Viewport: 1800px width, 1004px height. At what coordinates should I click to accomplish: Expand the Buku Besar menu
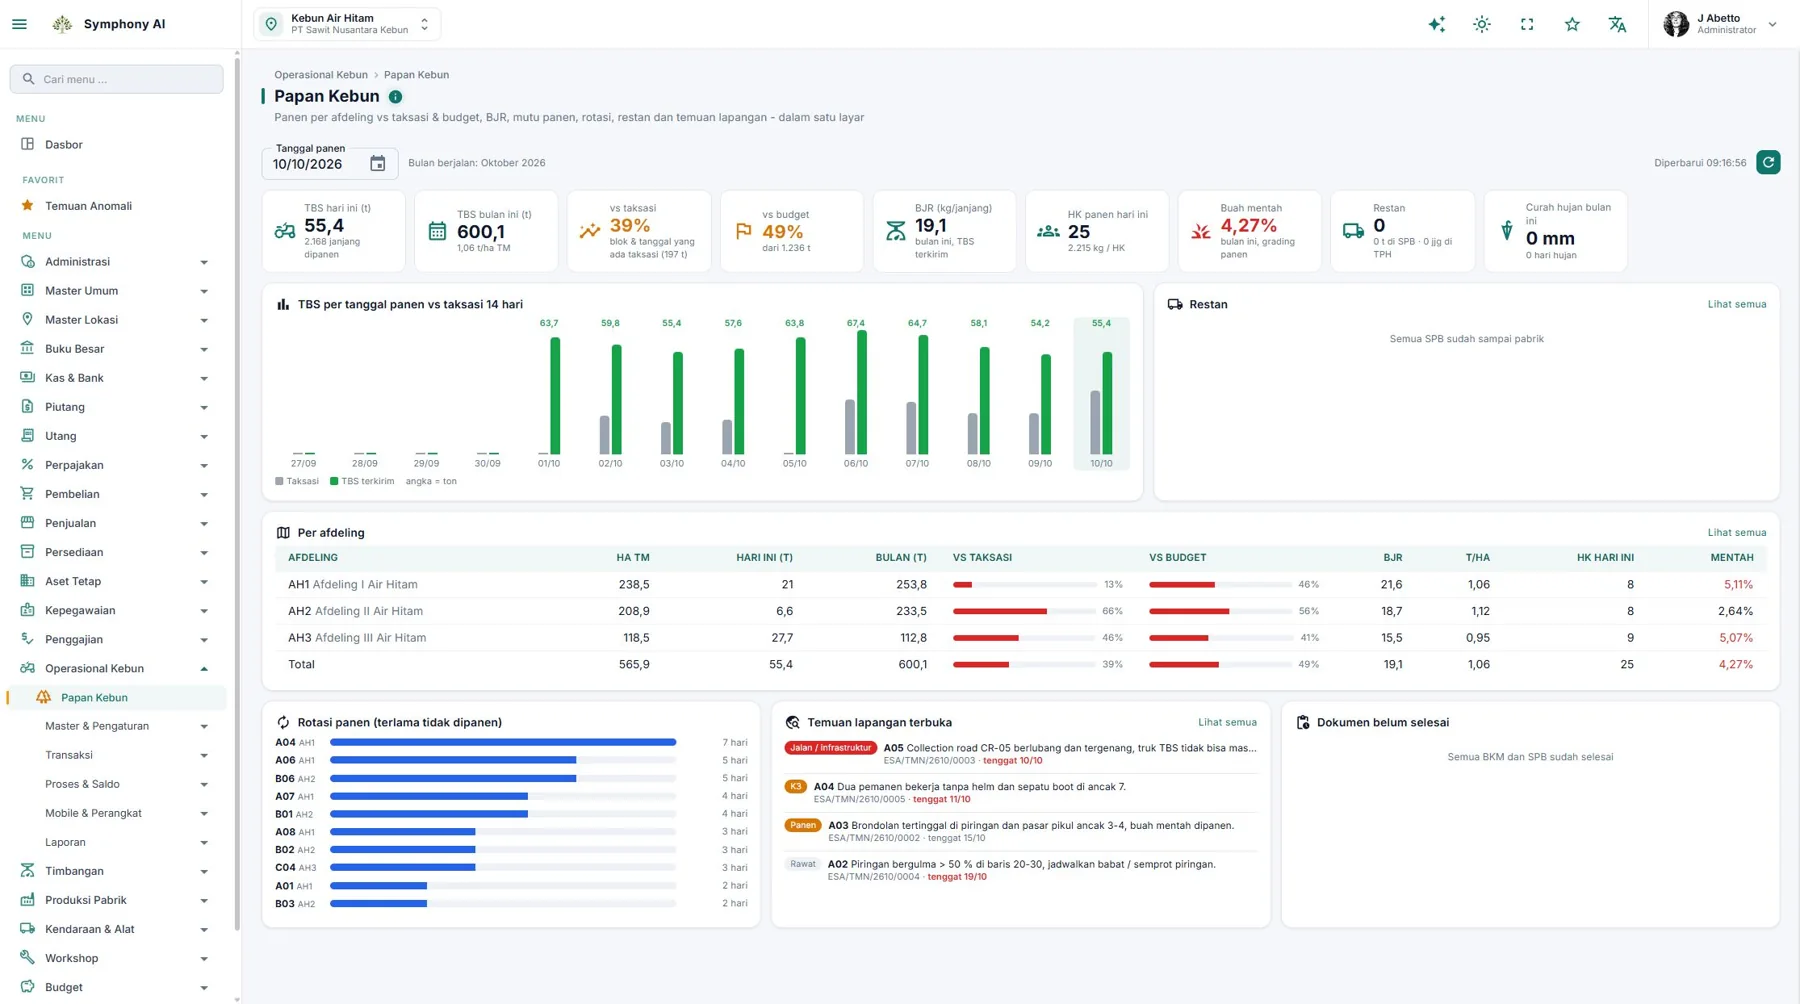[x=115, y=349]
